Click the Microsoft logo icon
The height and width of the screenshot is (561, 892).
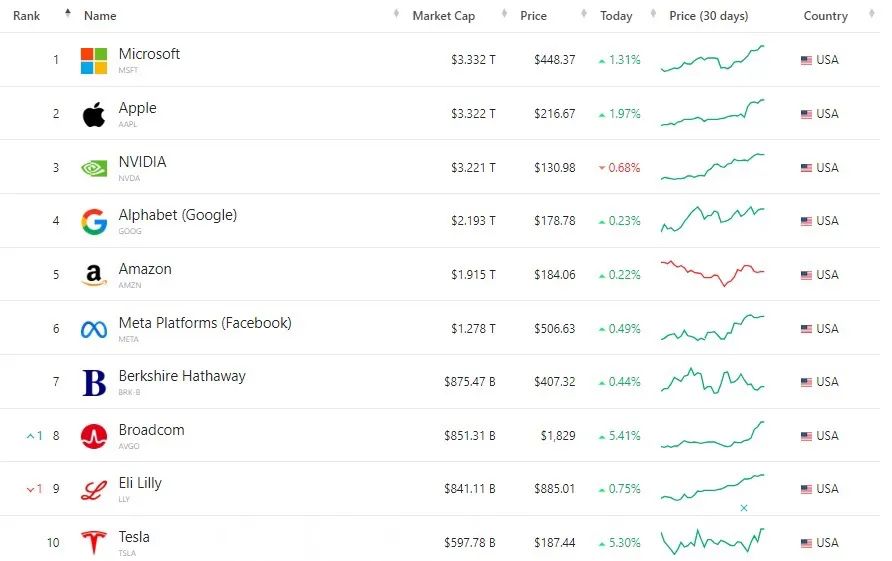[x=94, y=60]
